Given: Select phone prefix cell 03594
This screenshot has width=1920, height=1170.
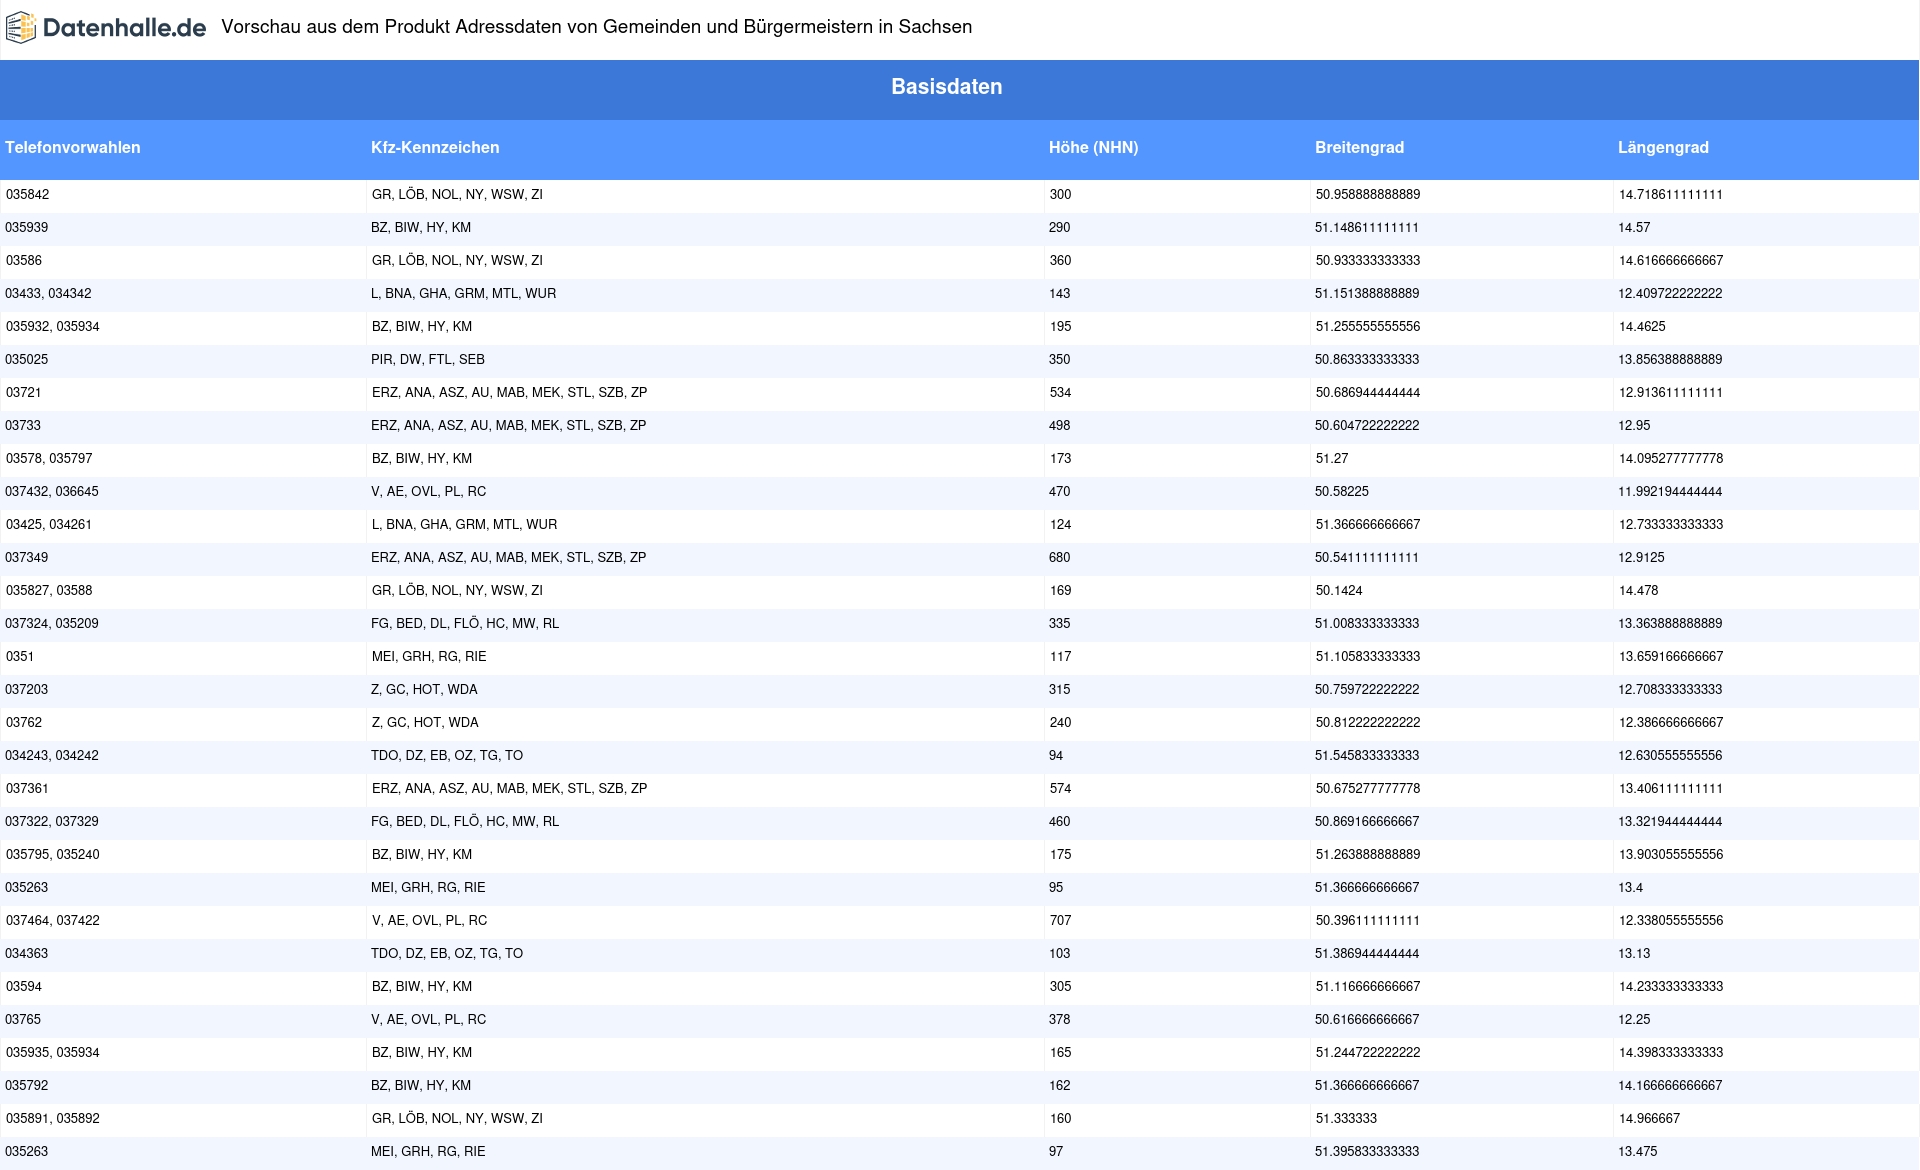Looking at the screenshot, I should coord(24,987).
